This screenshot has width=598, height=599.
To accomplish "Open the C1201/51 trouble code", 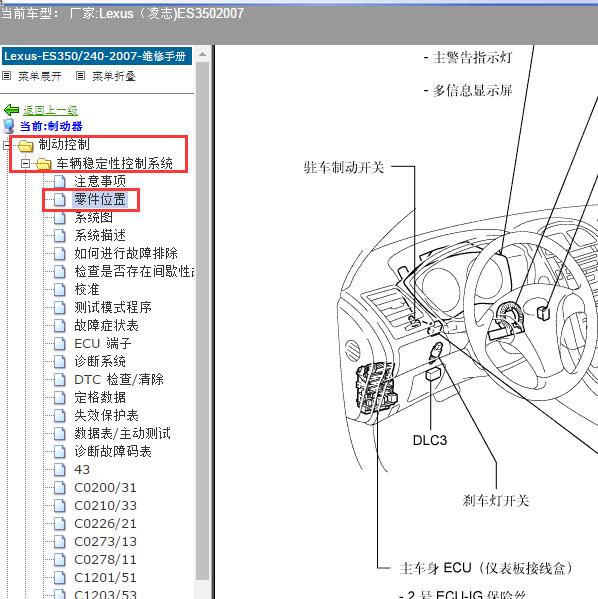I will pyautogui.click(x=105, y=577).
